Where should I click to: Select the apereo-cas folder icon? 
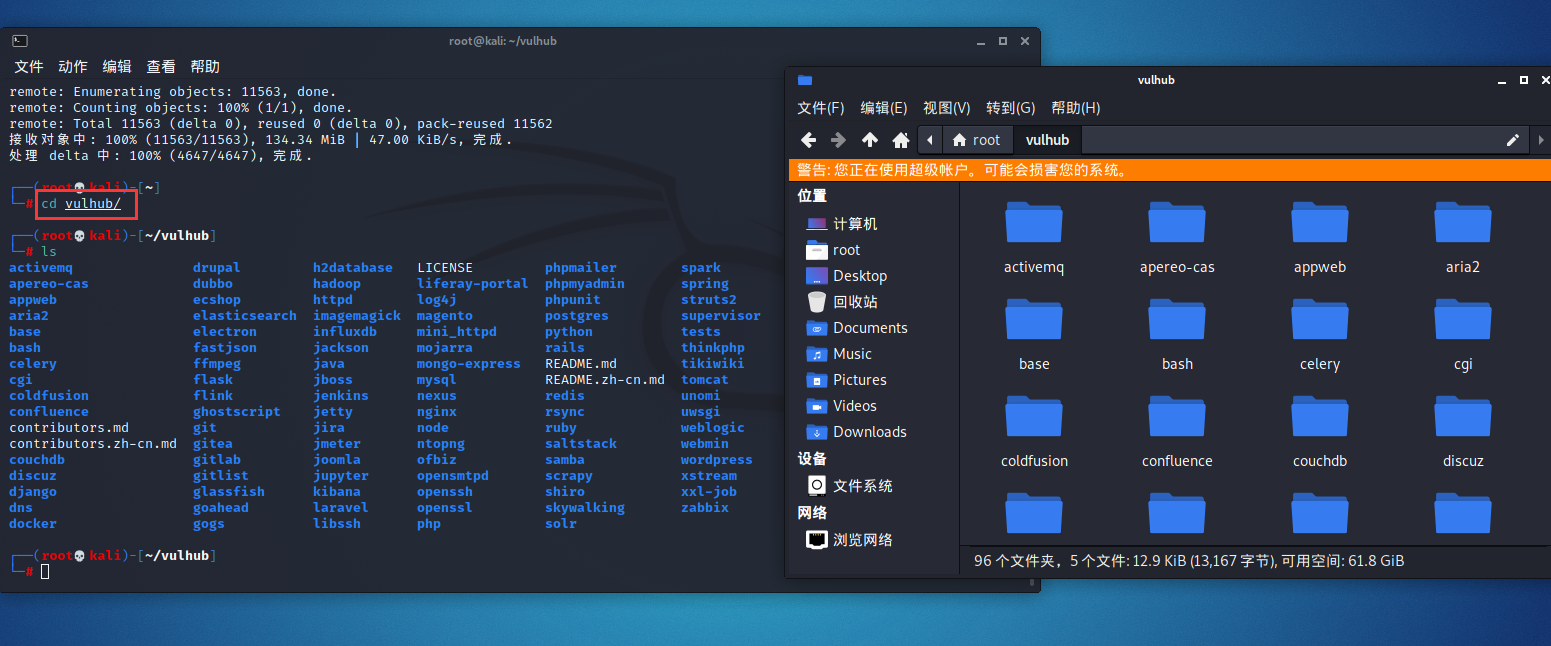tap(1177, 223)
